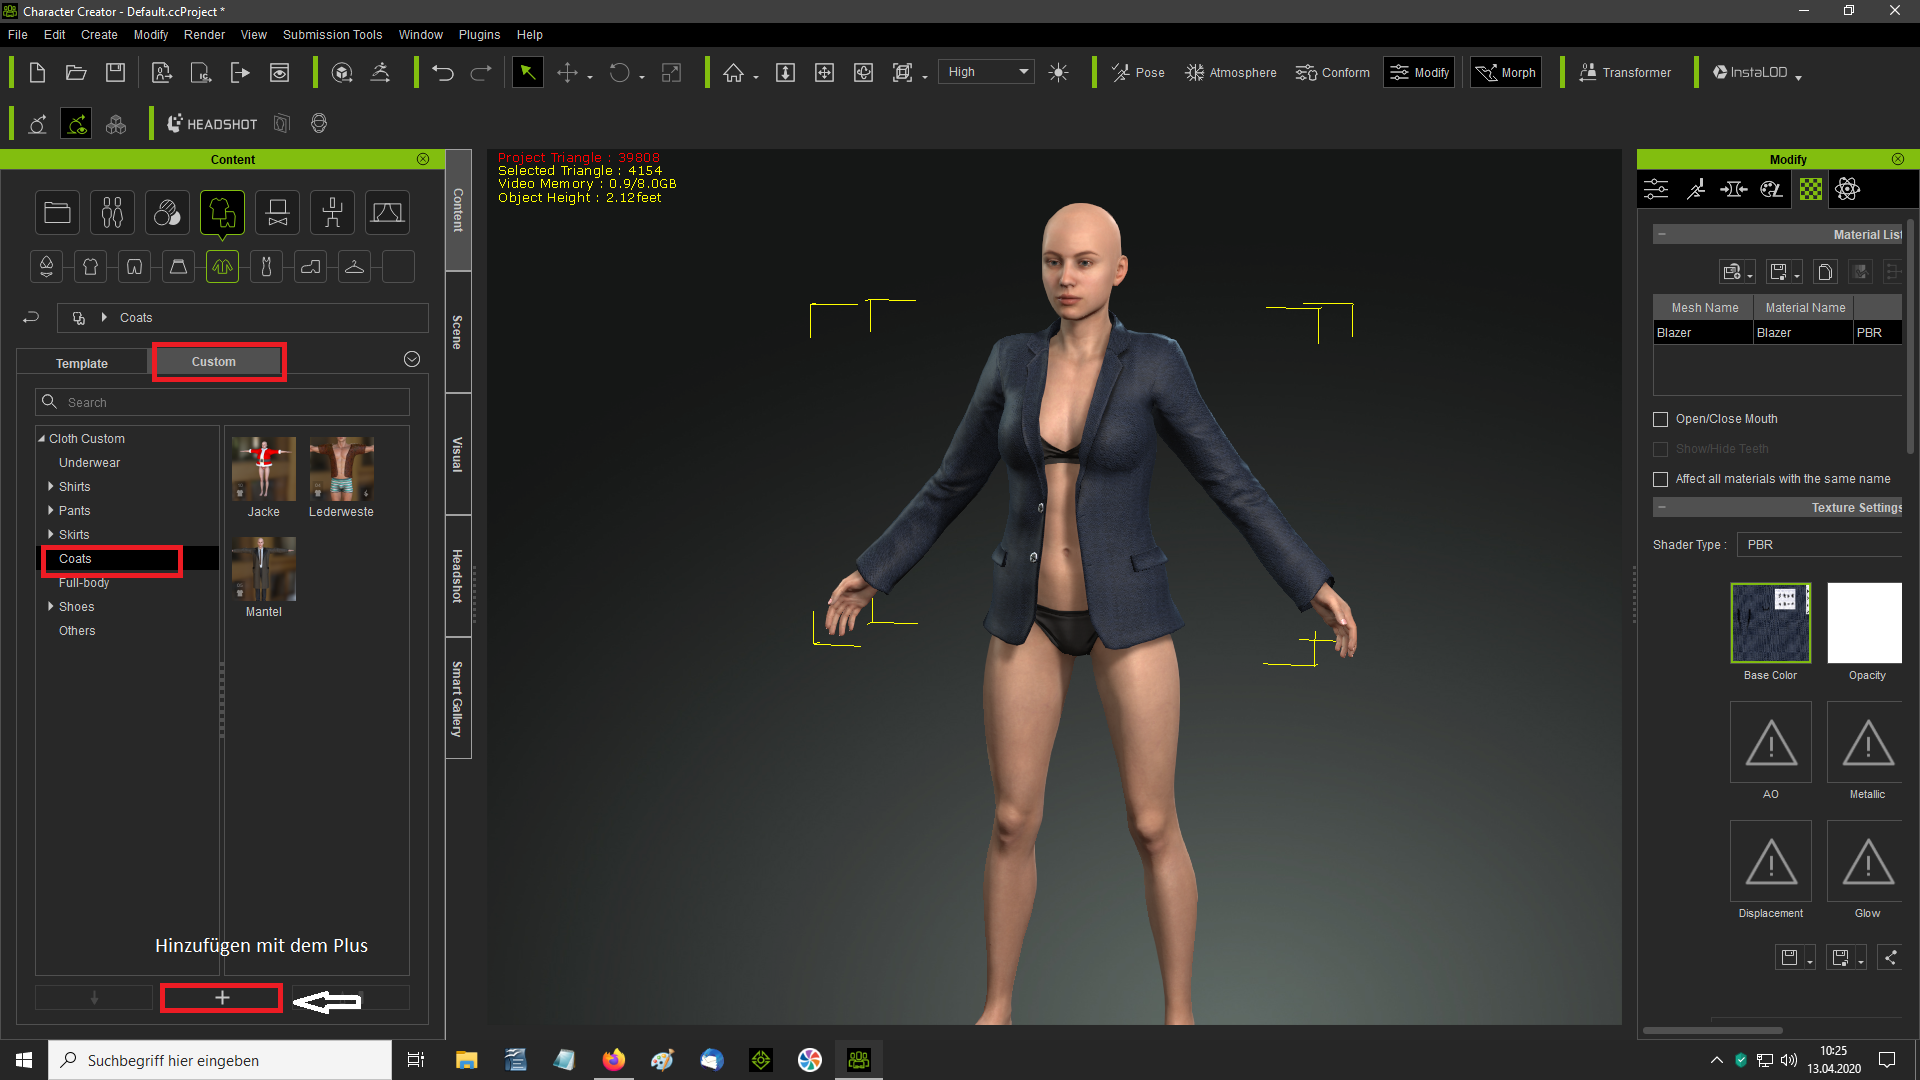Click in the content Search field

[x=222, y=402]
